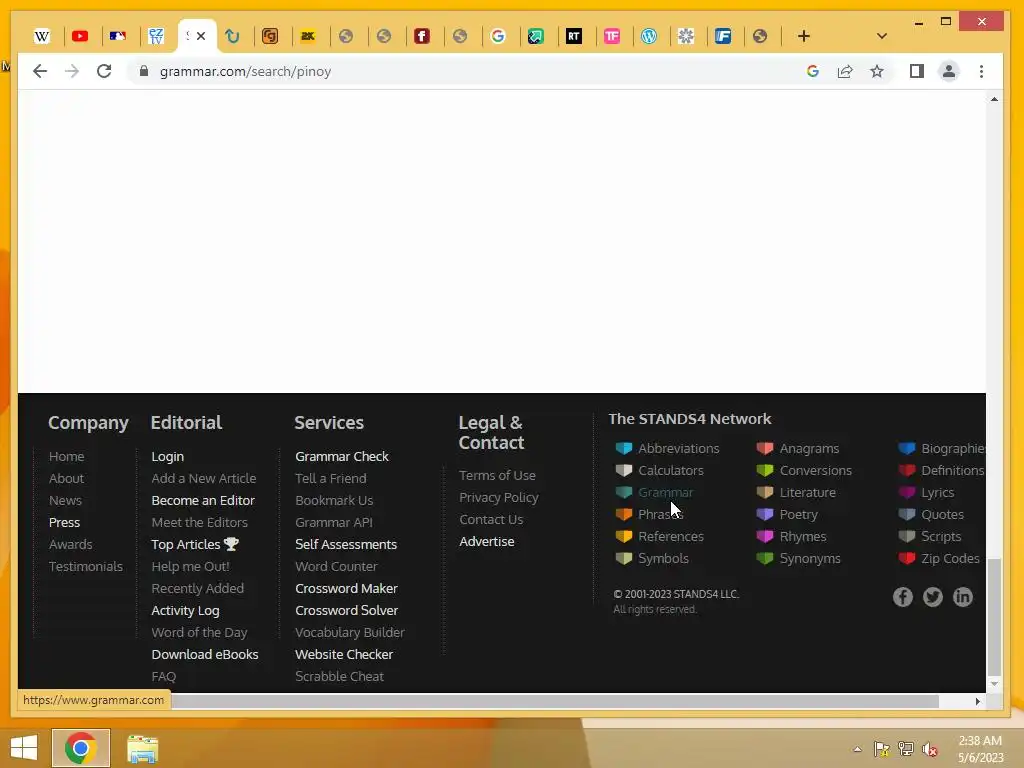This screenshot has width=1024, height=768.
Task: Click the Phrases book icon
Action: point(624,515)
